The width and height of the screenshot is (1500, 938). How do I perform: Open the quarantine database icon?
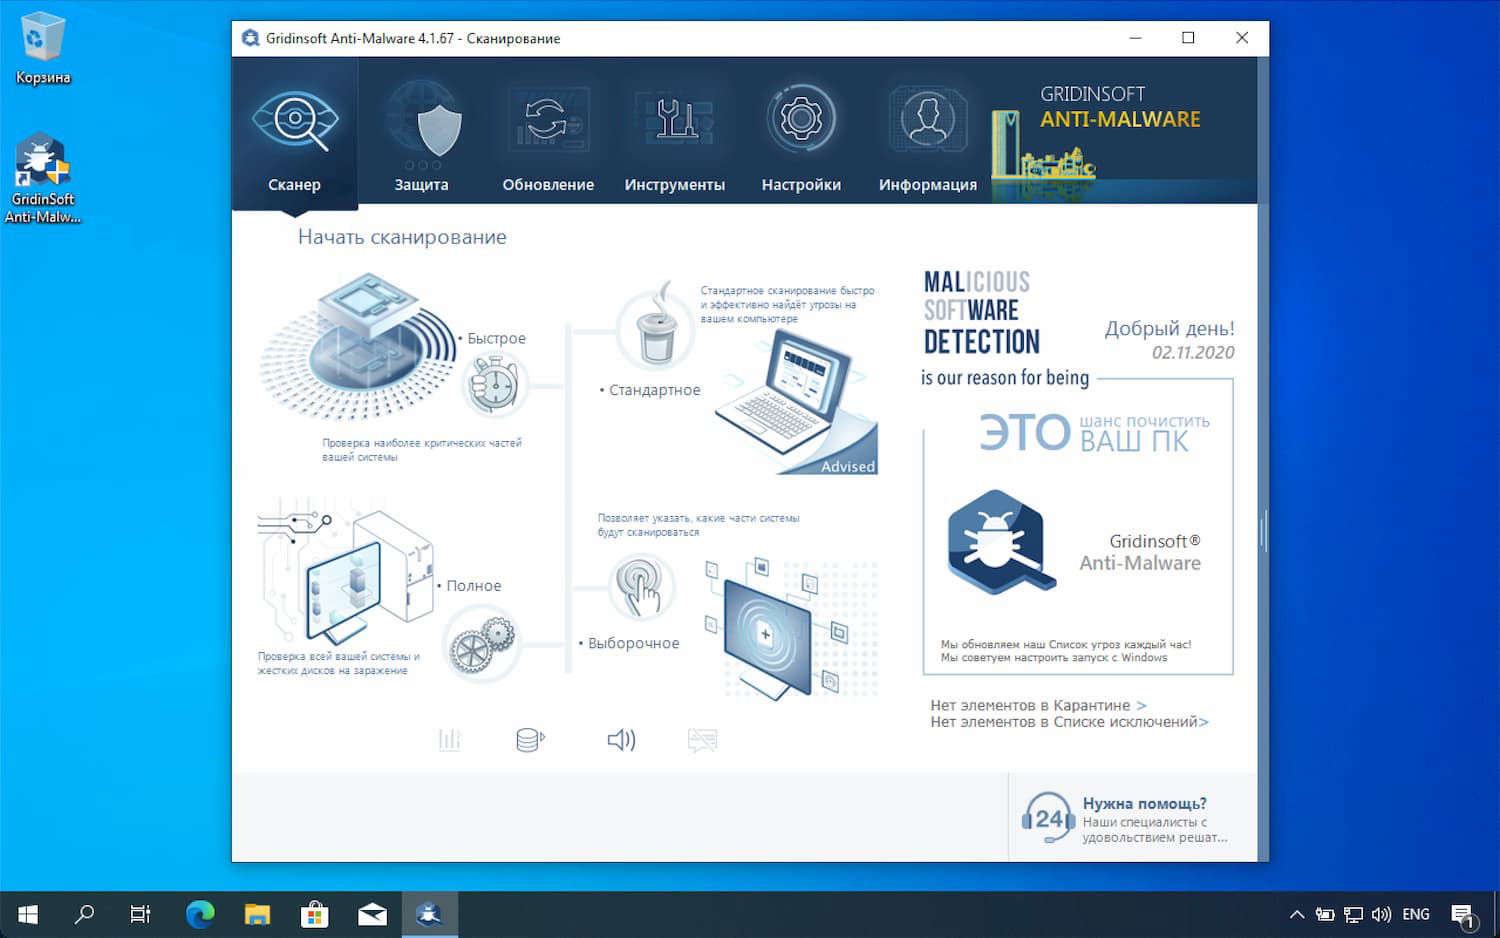click(528, 740)
